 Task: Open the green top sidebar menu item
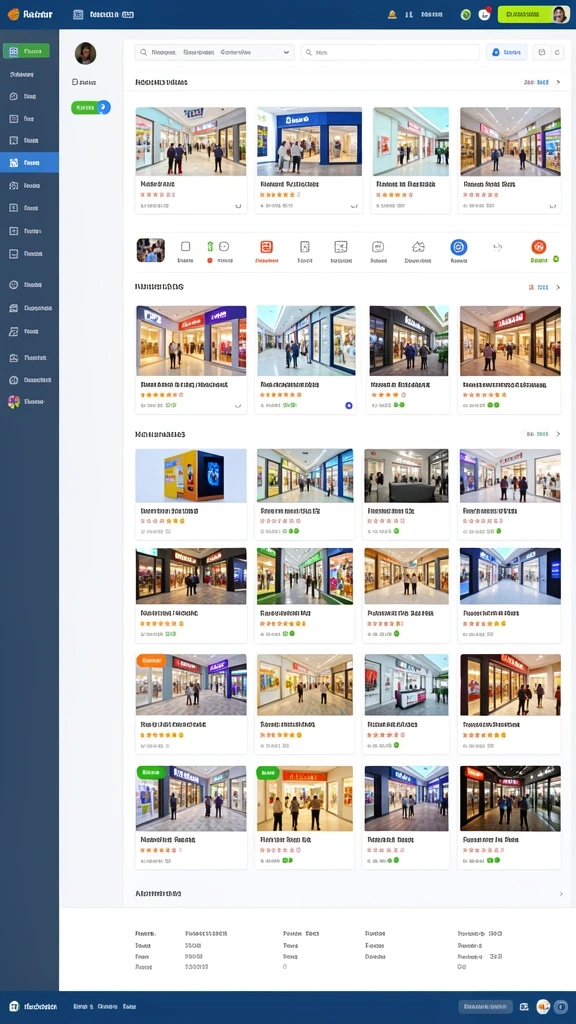26,51
